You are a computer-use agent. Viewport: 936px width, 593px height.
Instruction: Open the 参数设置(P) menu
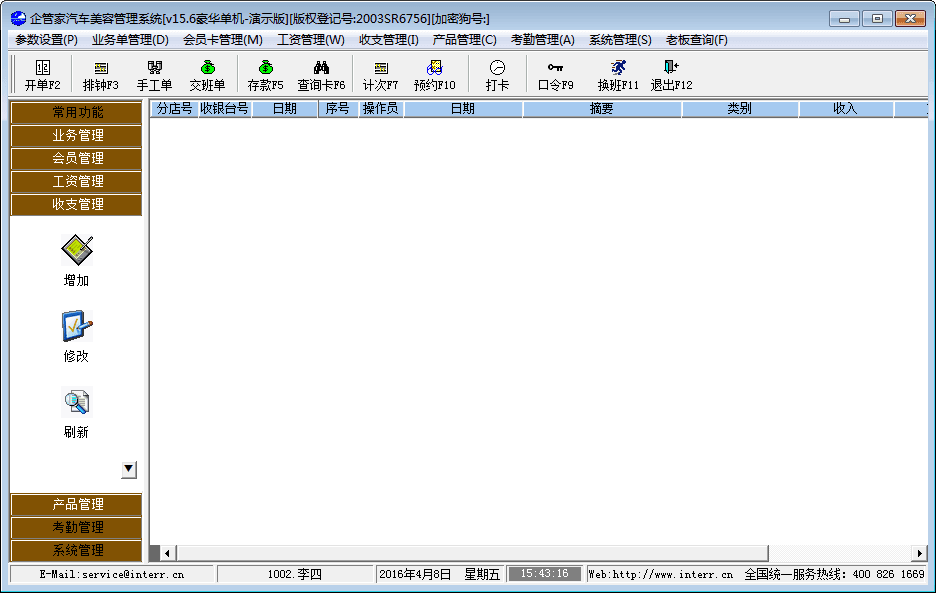click(46, 40)
